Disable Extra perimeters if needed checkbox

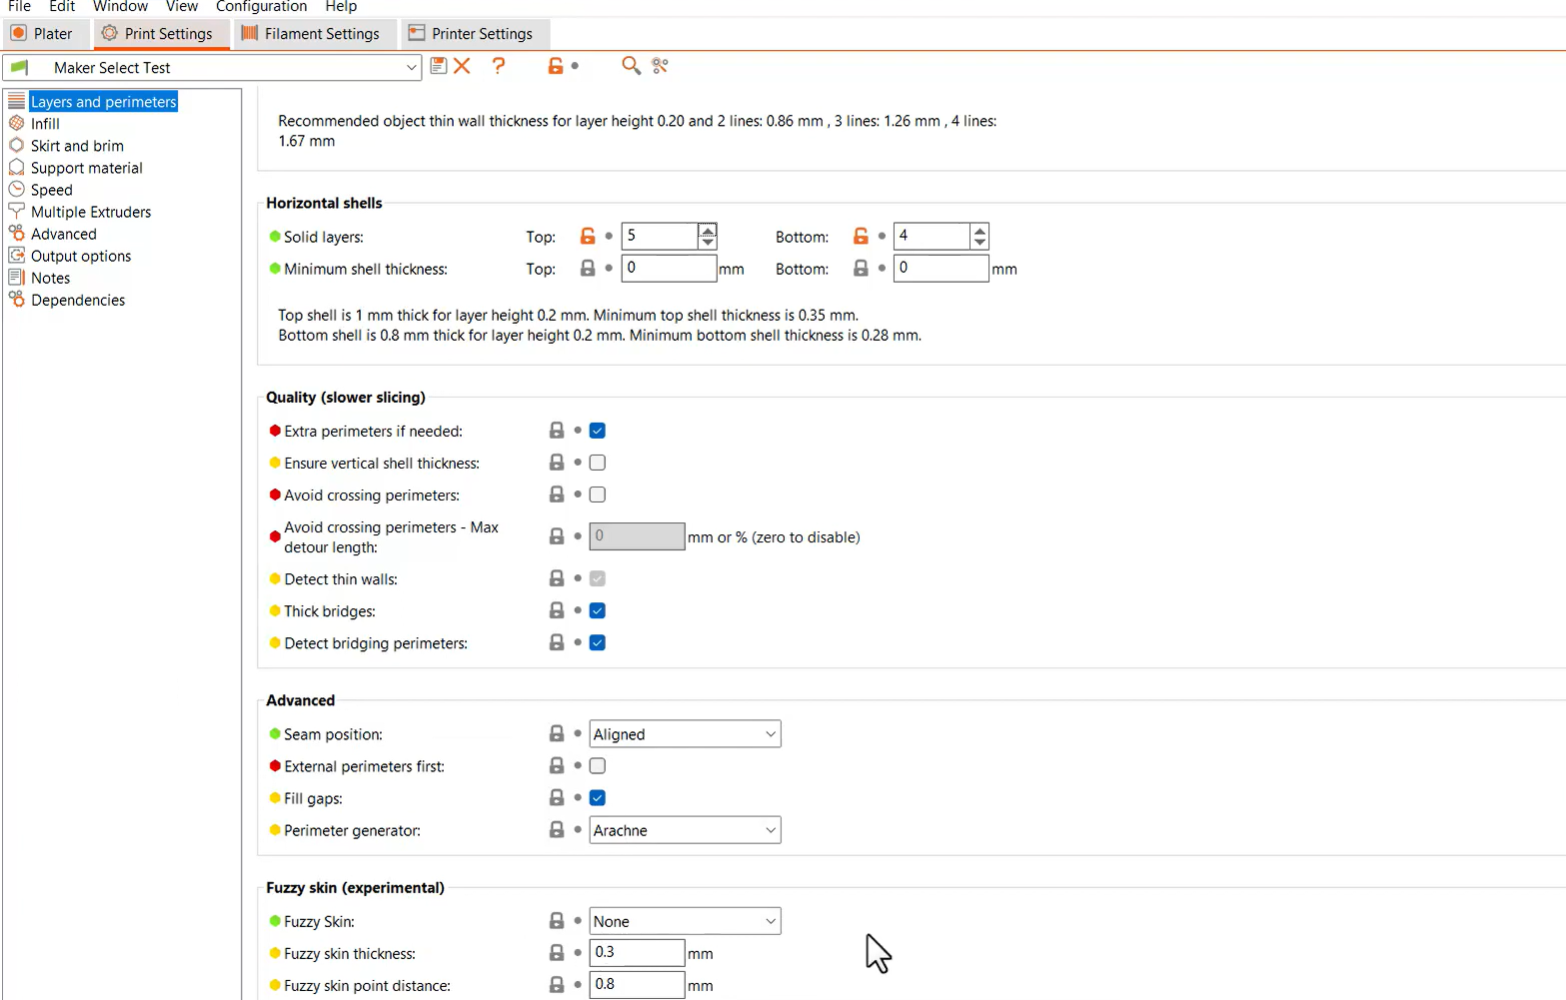coord(597,431)
